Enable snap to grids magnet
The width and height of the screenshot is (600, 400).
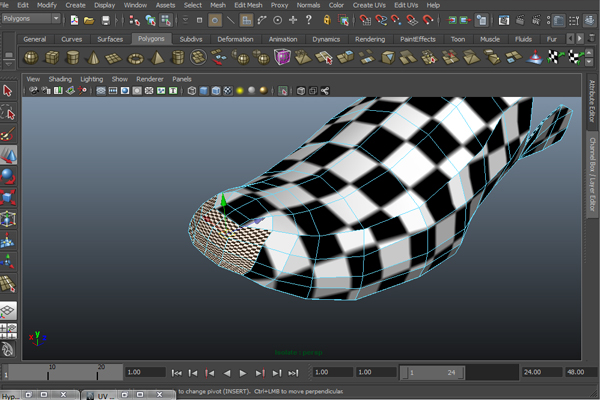pos(365,20)
